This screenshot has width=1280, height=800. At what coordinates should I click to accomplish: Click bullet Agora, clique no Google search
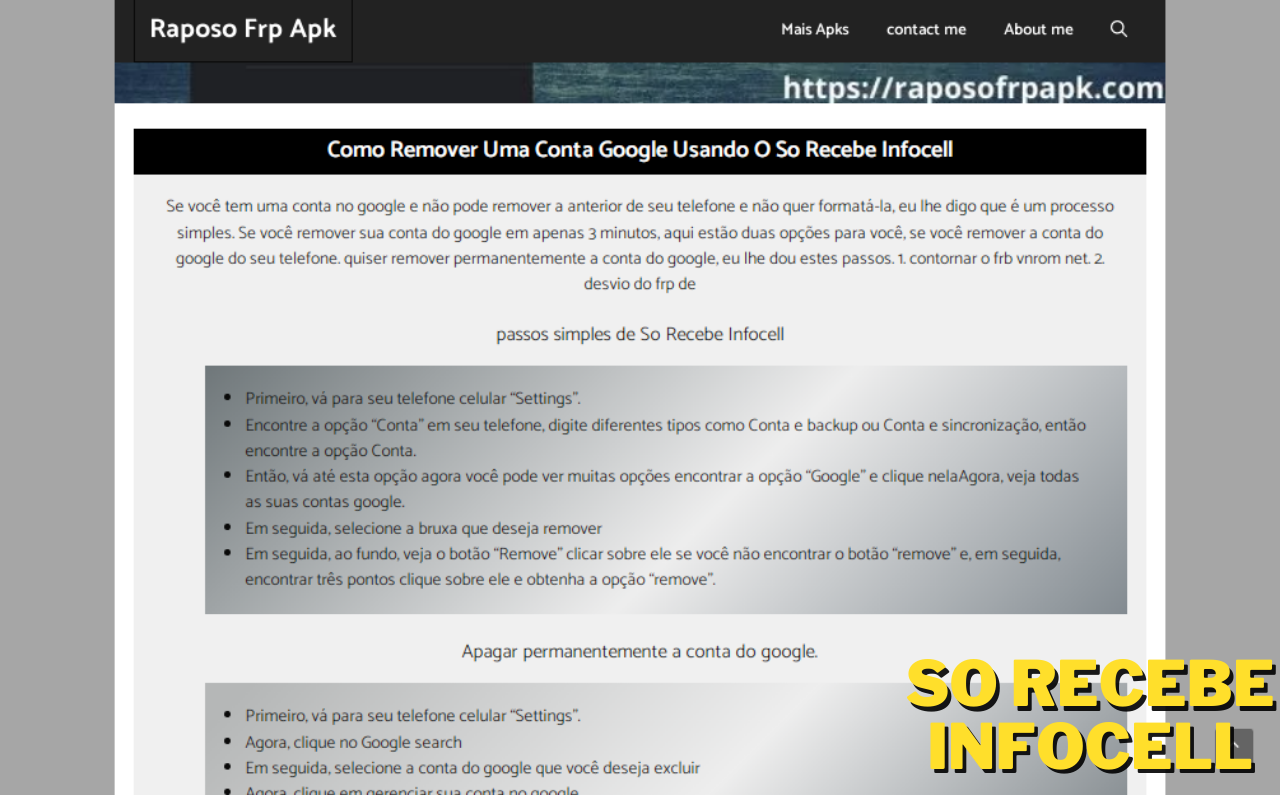(x=354, y=742)
